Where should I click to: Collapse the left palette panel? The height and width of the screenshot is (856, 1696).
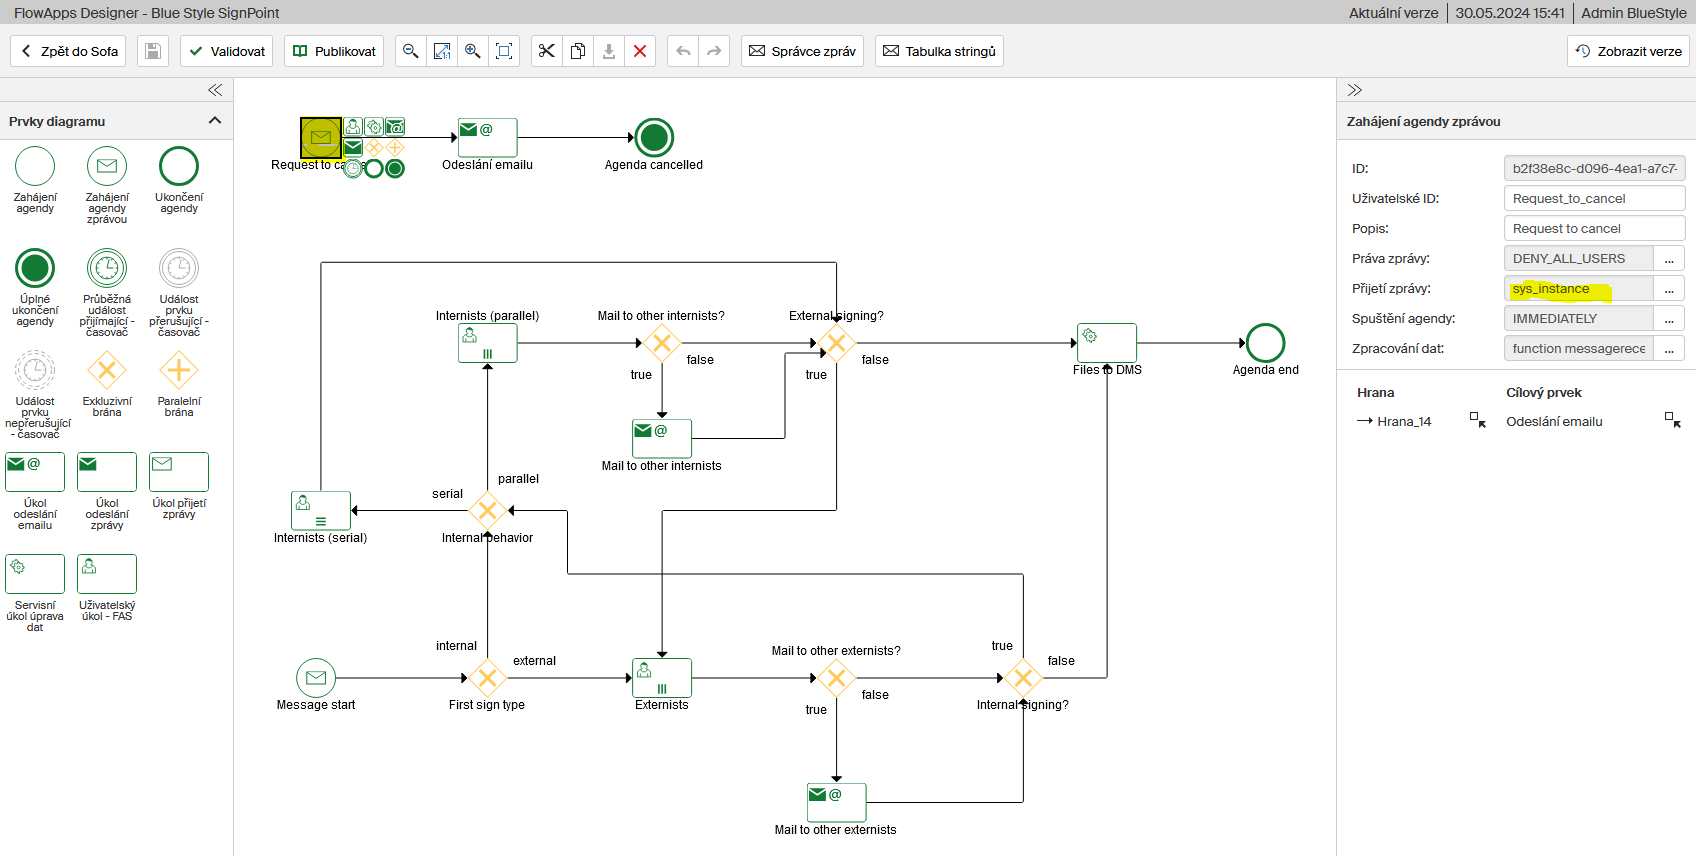pyautogui.click(x=214, y=90)
